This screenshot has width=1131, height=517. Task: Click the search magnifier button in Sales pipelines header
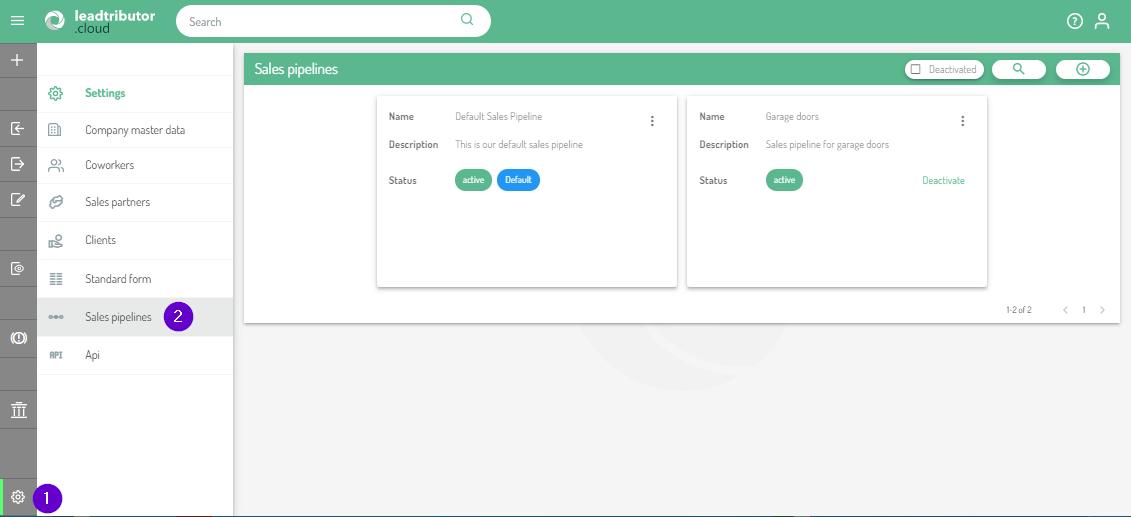[x=1019, y=69]
